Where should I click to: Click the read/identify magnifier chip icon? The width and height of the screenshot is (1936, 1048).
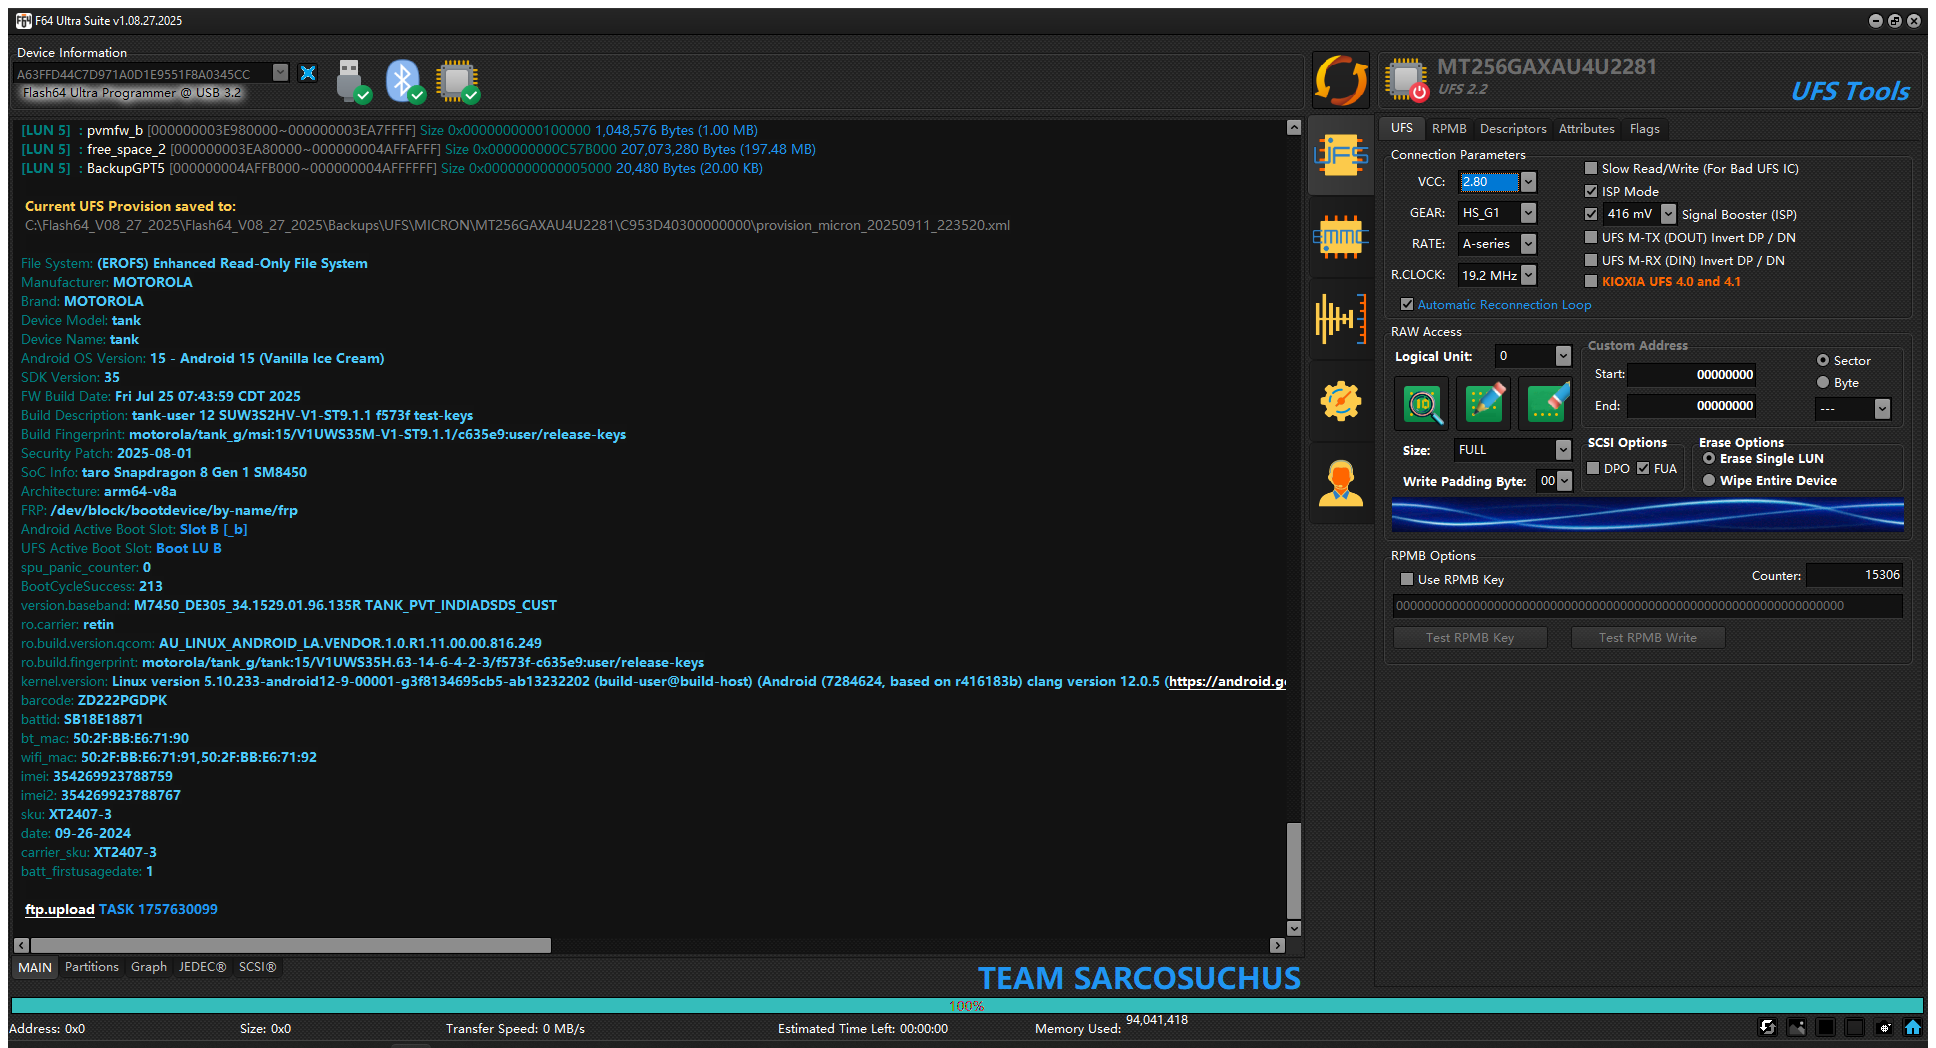(1422, 403)
